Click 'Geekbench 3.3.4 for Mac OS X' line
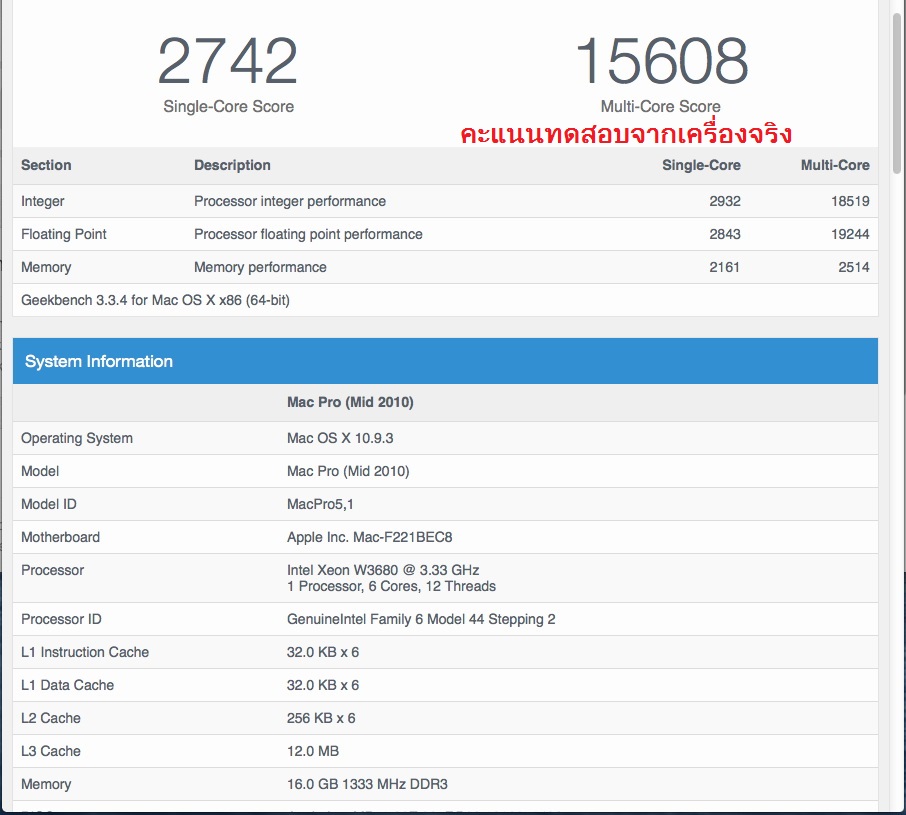The image size is (906, 815). point(155,300)
